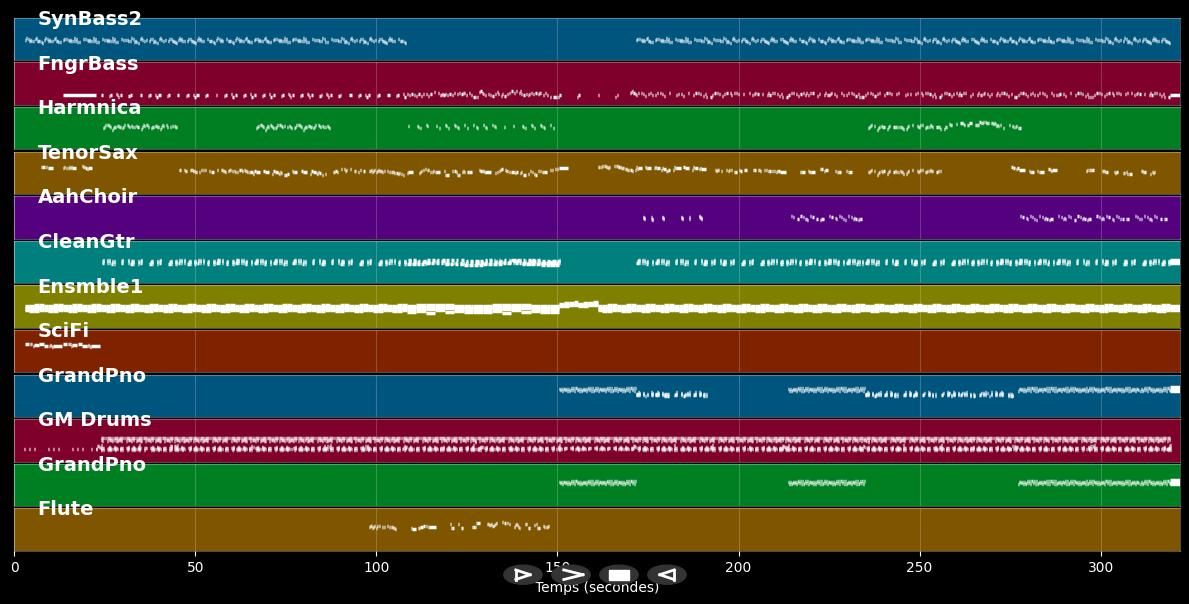Click the Harmnica track name
Screen dimensions: 1189x604
coord(90,108)
